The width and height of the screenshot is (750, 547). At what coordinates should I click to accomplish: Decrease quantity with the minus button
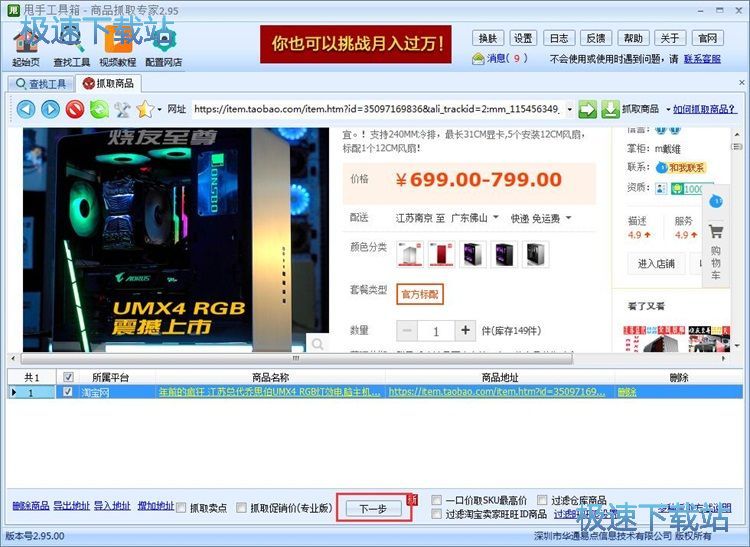point(407,330)
